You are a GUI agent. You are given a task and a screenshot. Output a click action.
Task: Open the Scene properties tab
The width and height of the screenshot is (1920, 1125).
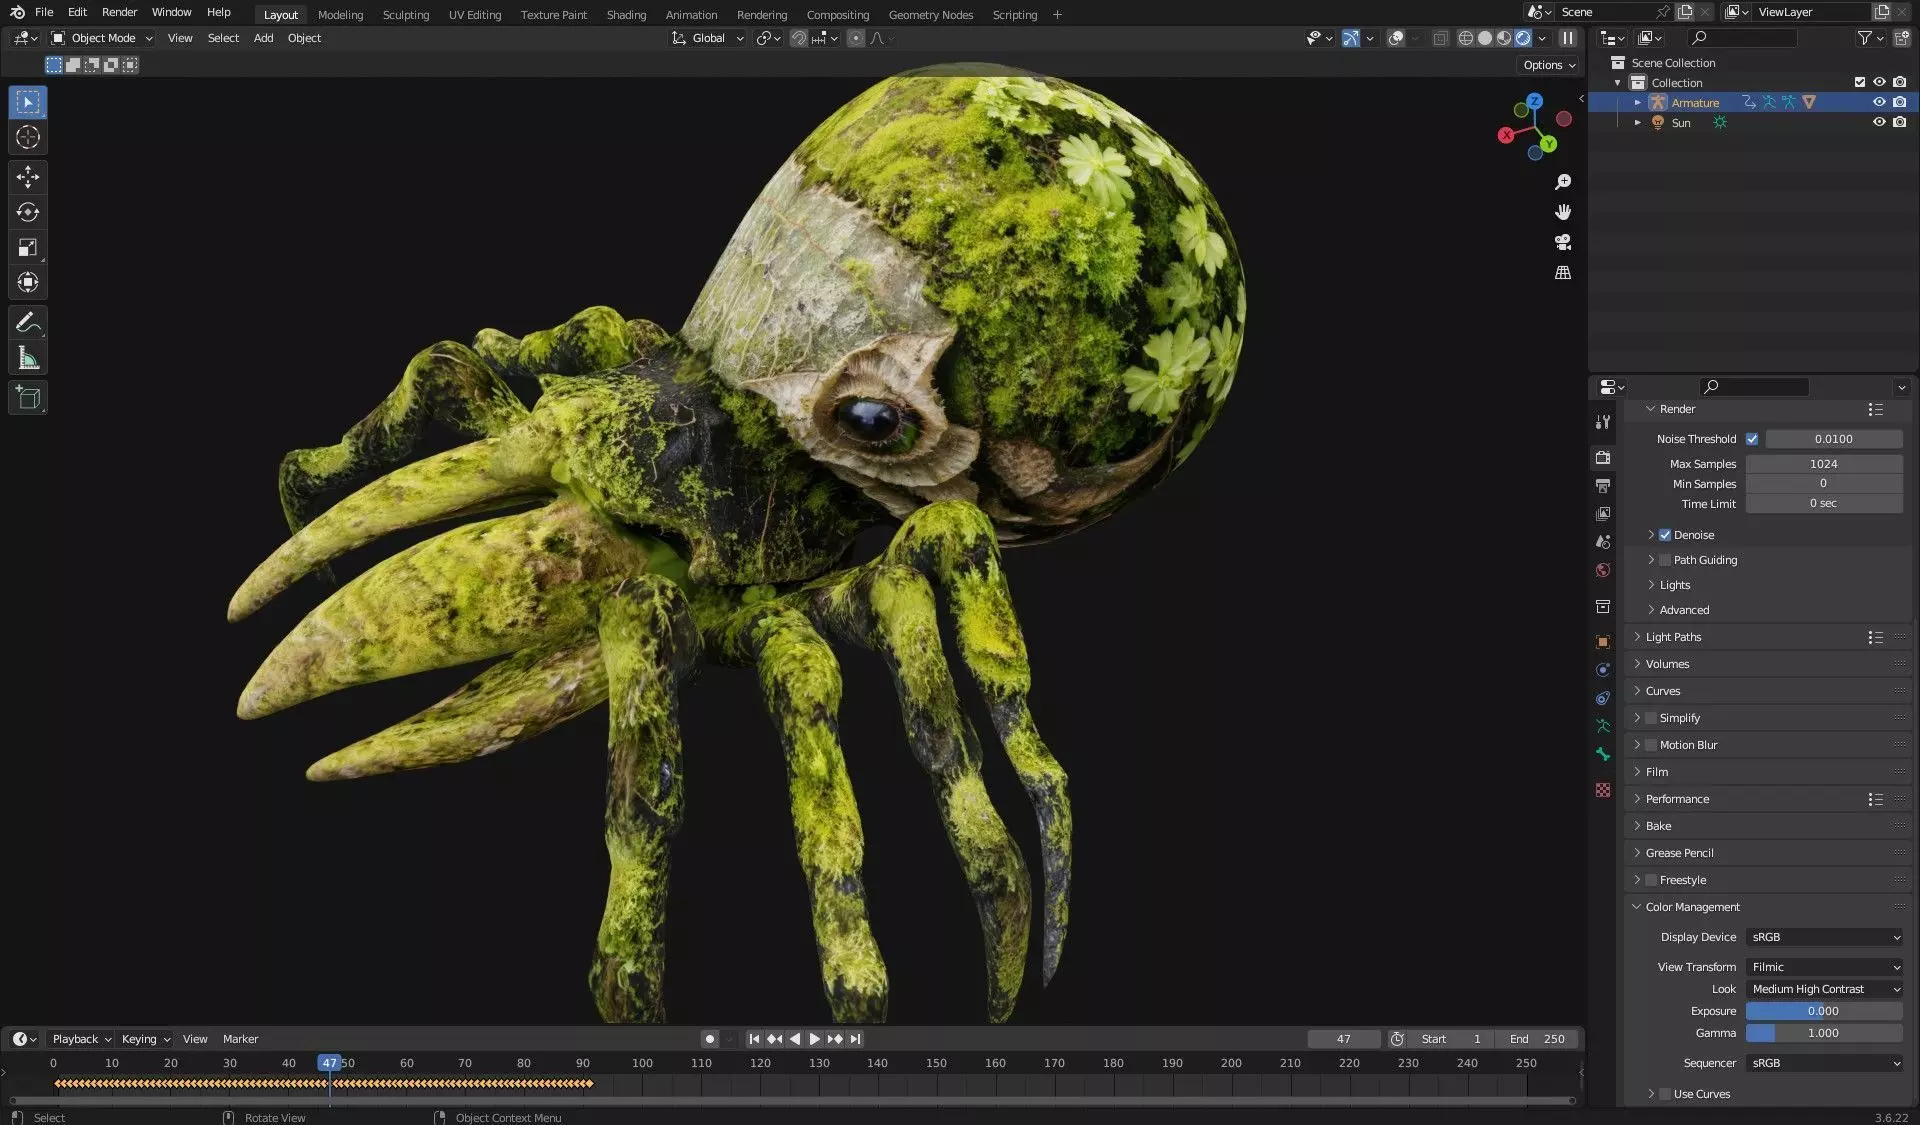[x=1603, y=542]
